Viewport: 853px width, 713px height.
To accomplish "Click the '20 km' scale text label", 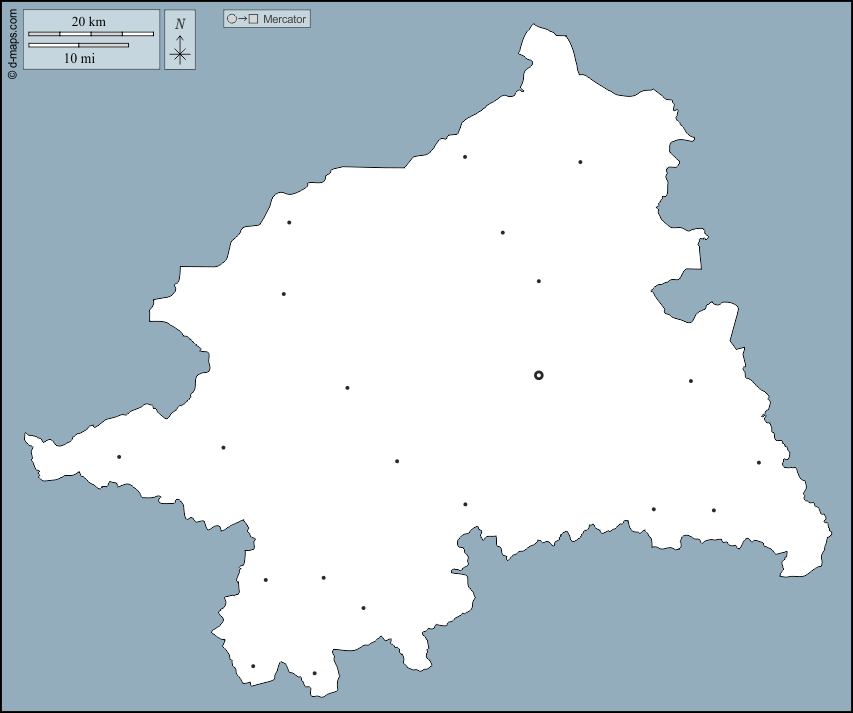I will (89, 22).
